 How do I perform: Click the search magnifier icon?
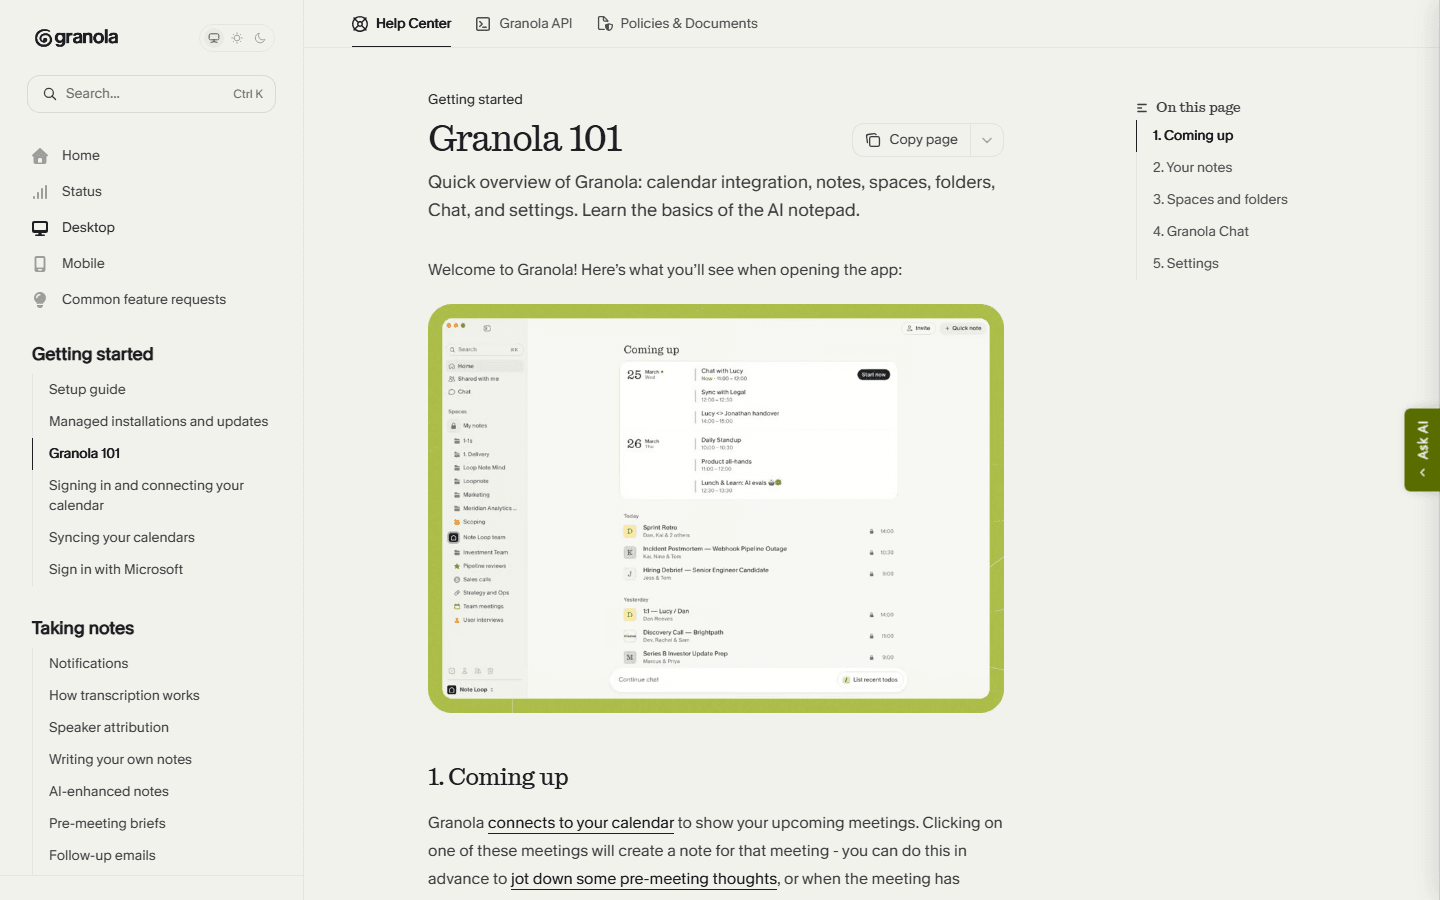coord(50,94)
